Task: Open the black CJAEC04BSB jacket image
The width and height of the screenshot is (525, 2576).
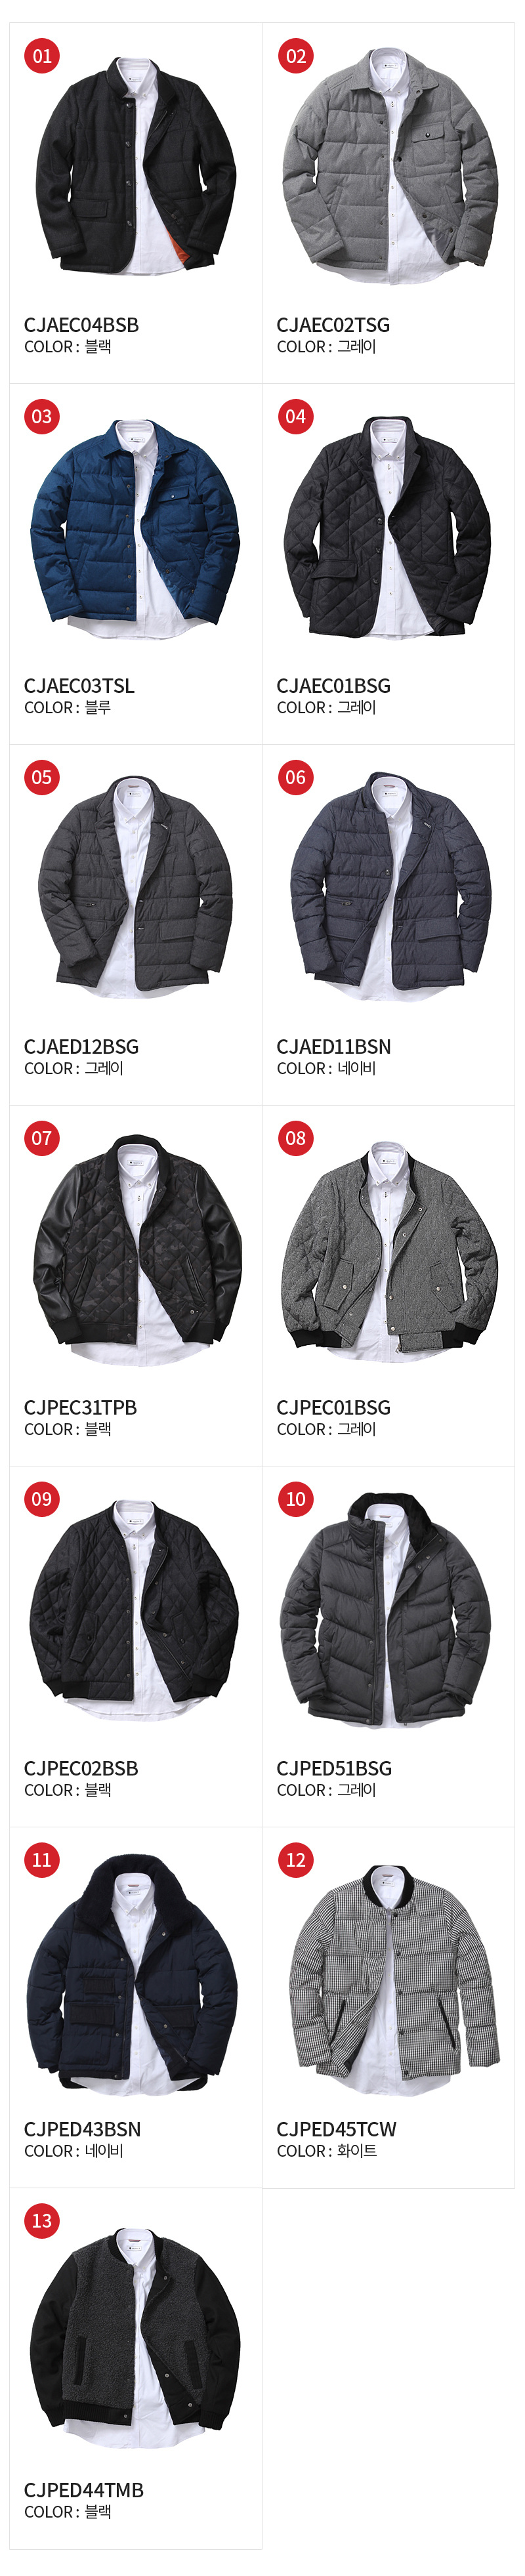Action: point(136,165)
